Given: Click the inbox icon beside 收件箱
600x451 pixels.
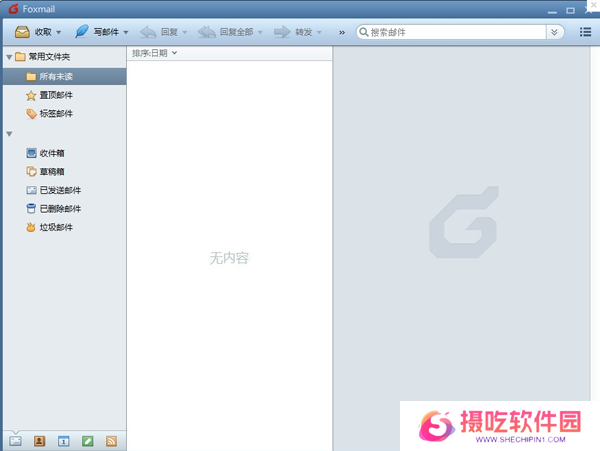Looking at the screenshot, I should [x=31, y=153].
